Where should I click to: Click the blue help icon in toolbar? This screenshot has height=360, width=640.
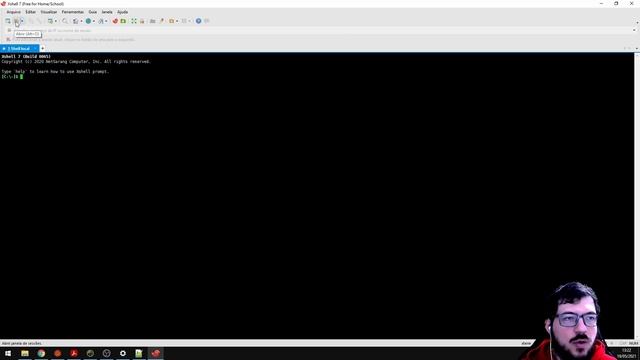click(x=198, y=21)
